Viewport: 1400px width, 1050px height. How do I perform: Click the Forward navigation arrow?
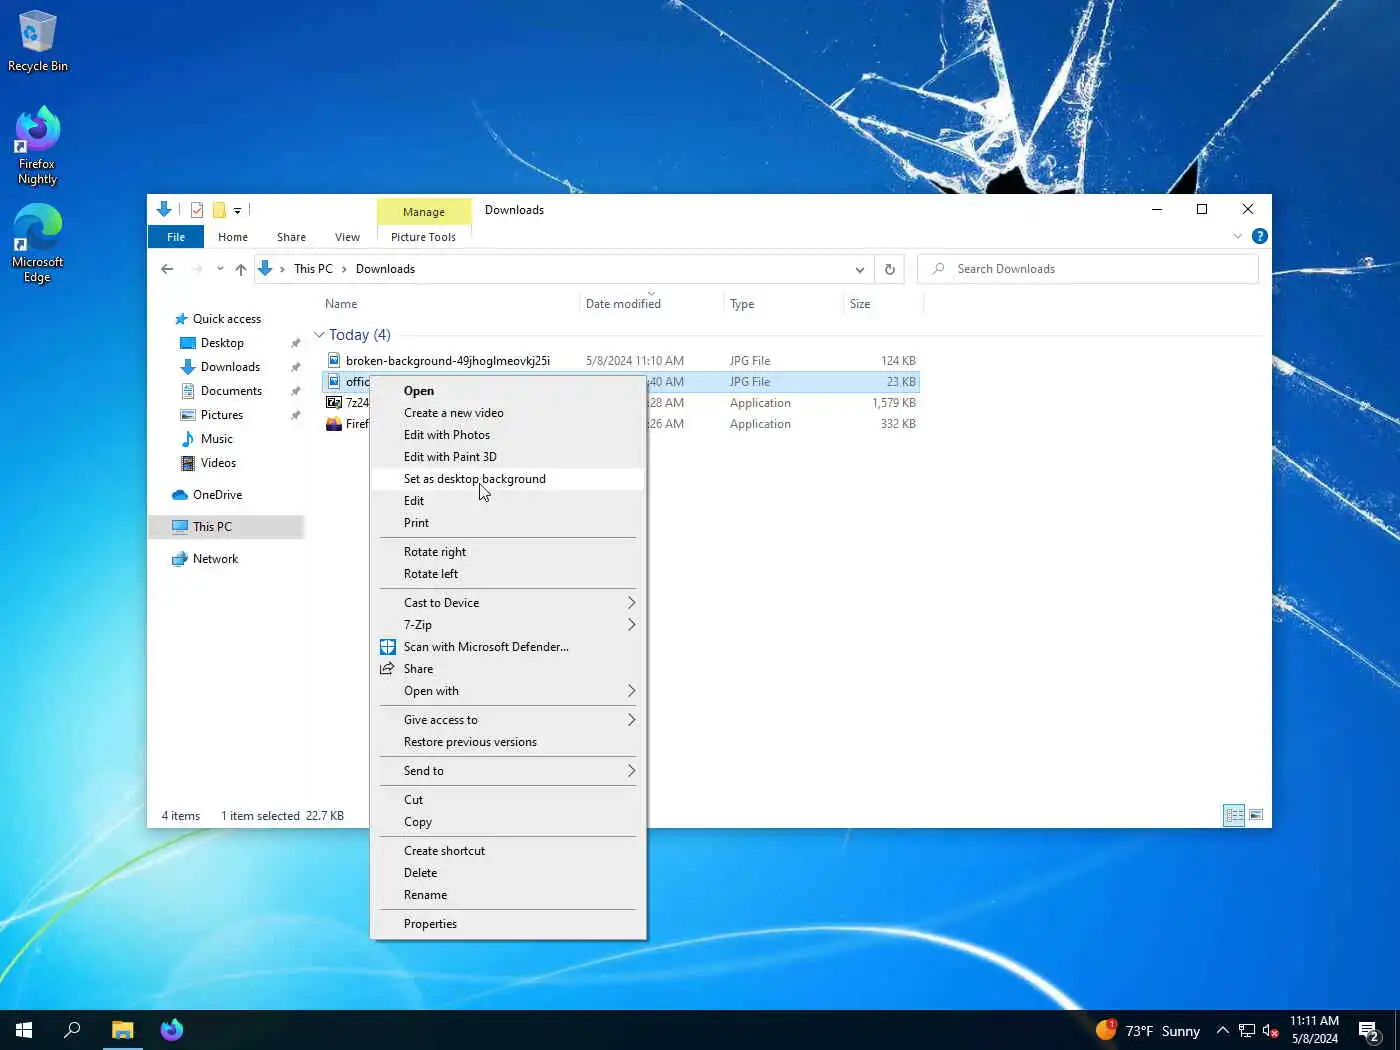click(197, 269)
